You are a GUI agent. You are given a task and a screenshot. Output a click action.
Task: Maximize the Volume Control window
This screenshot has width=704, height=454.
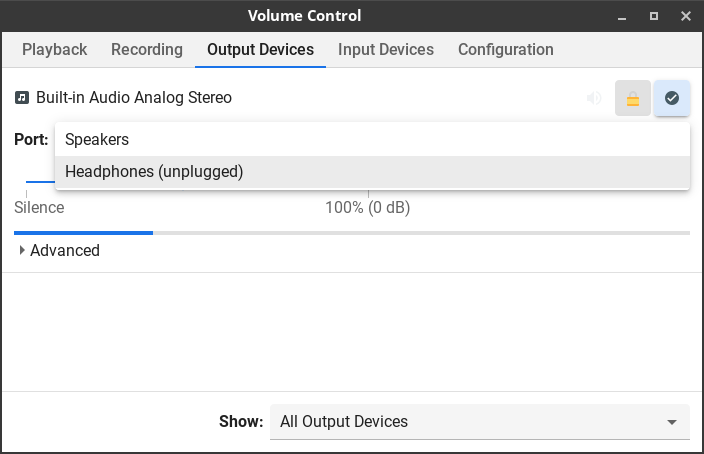coord(654,16)
